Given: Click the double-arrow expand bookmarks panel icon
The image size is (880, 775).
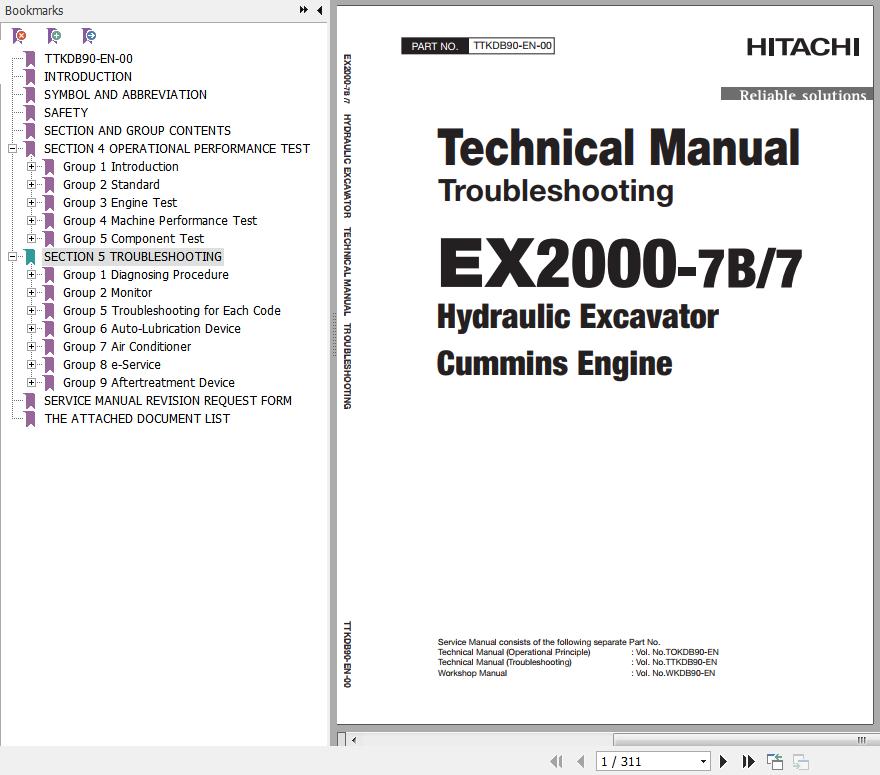Looking at the screenshot, I should coord(304,10).
